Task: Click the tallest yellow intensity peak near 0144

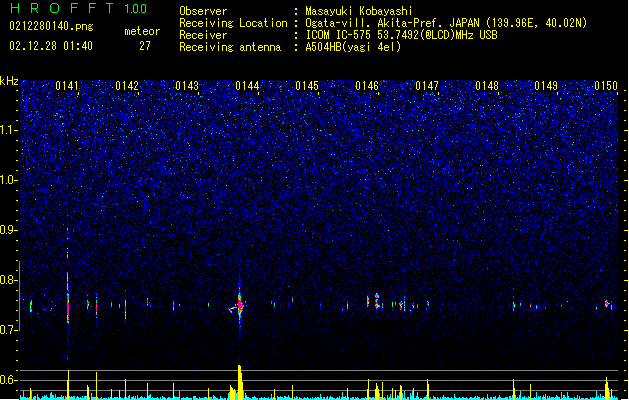Action: [x=239, y=382]
